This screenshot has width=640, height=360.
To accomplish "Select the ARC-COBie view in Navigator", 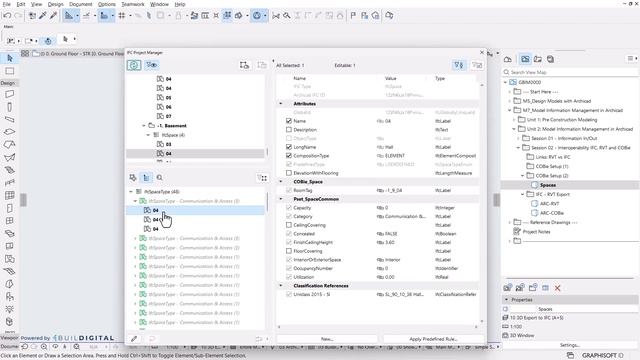I will (552, 213).
